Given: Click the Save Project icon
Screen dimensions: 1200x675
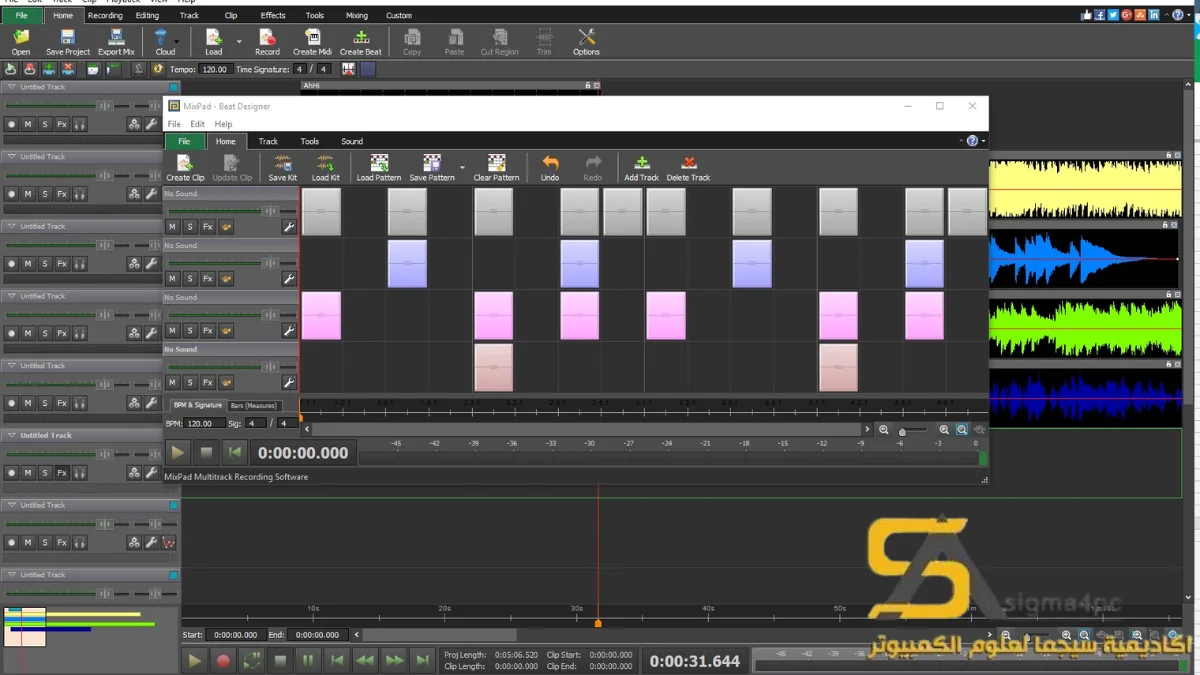Looking at the screenshot, I should pyautogui.click(x=68, y=41).
